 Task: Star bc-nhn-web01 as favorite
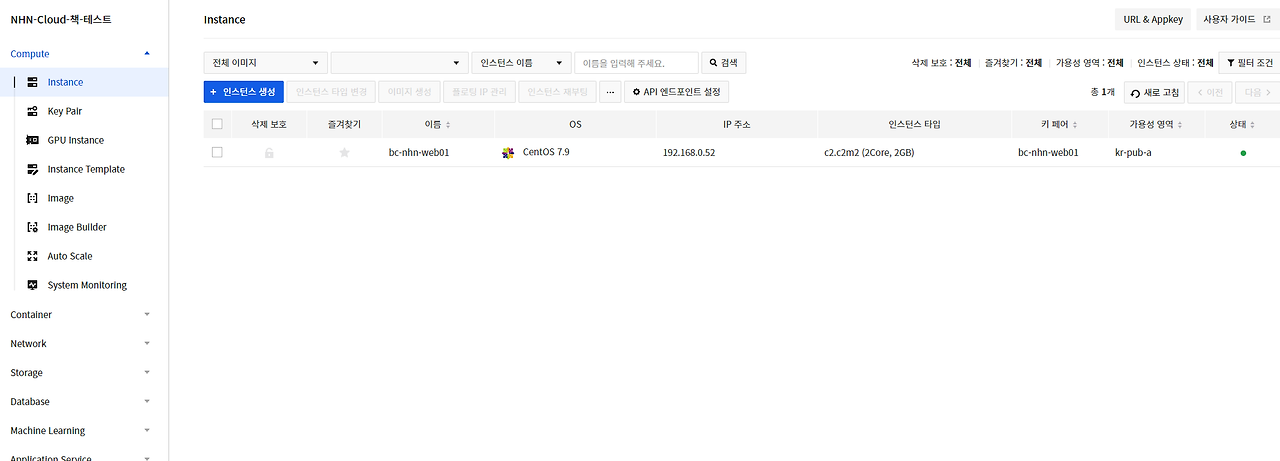click(344, 153)
